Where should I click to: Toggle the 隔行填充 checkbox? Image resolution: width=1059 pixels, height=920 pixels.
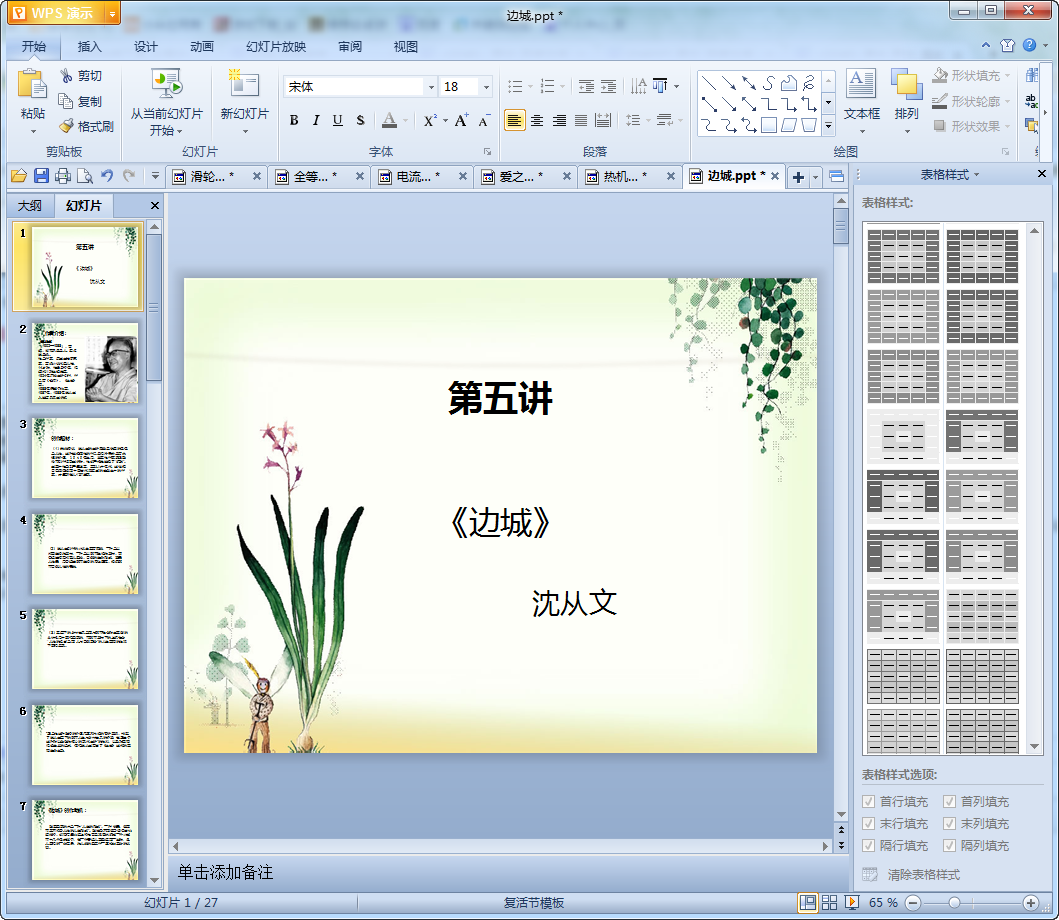coord(868,846)
